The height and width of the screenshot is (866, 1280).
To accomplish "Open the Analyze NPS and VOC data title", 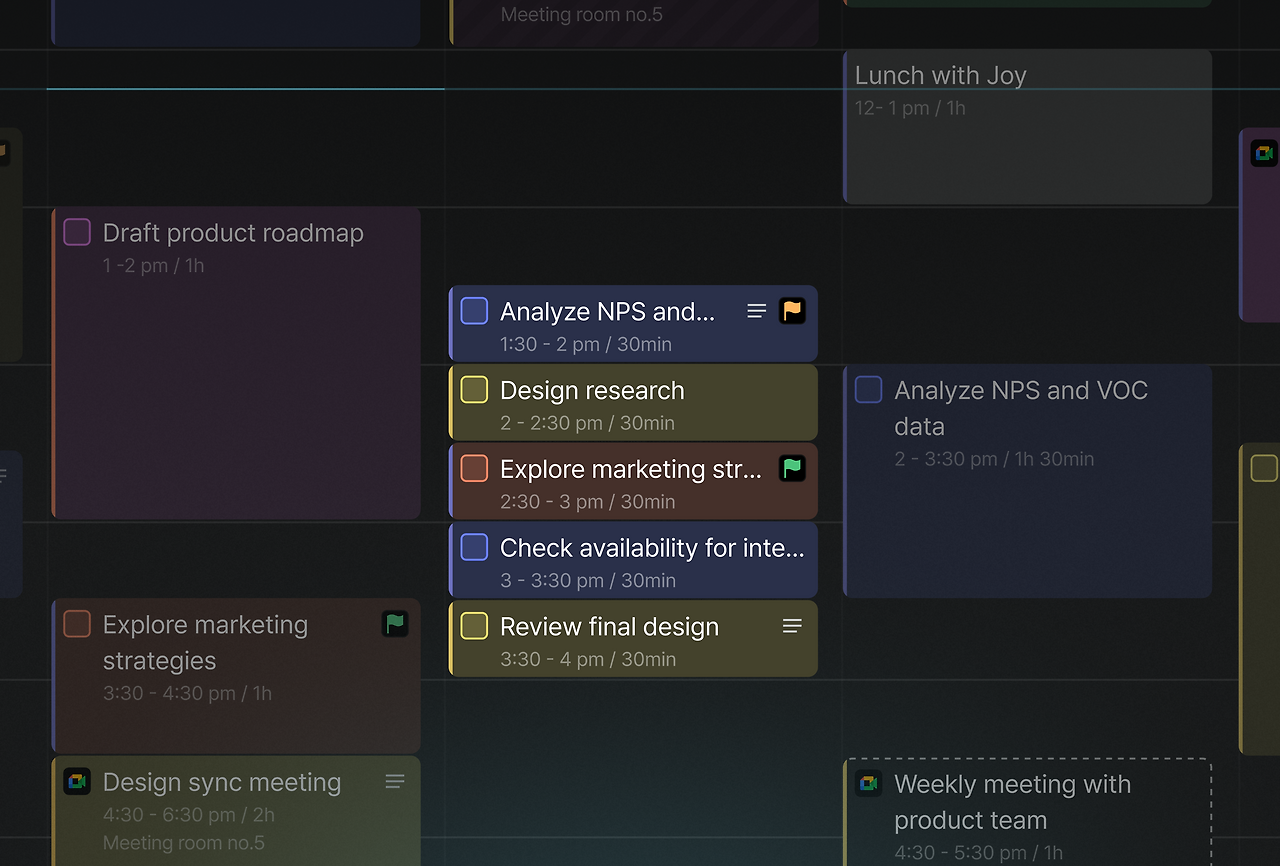I will (x=1021, y=408).
